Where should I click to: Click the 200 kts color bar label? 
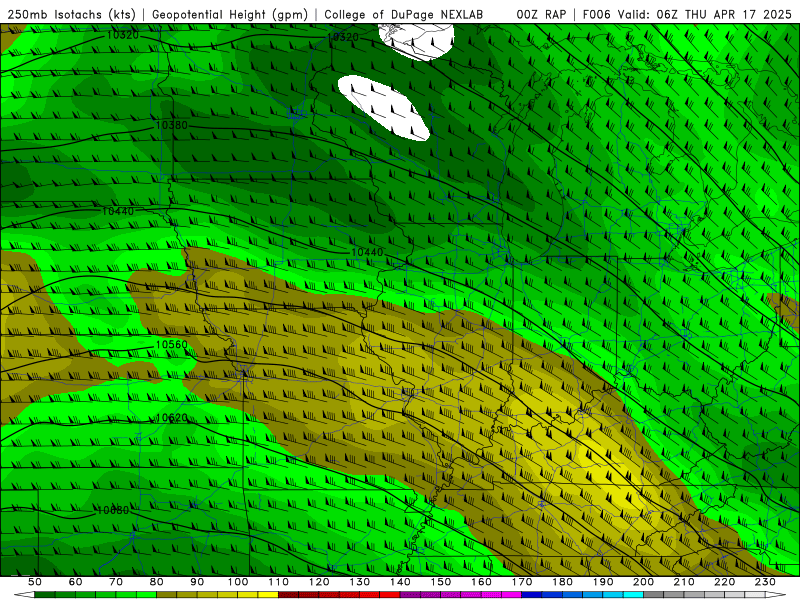(x=644, y=582)
